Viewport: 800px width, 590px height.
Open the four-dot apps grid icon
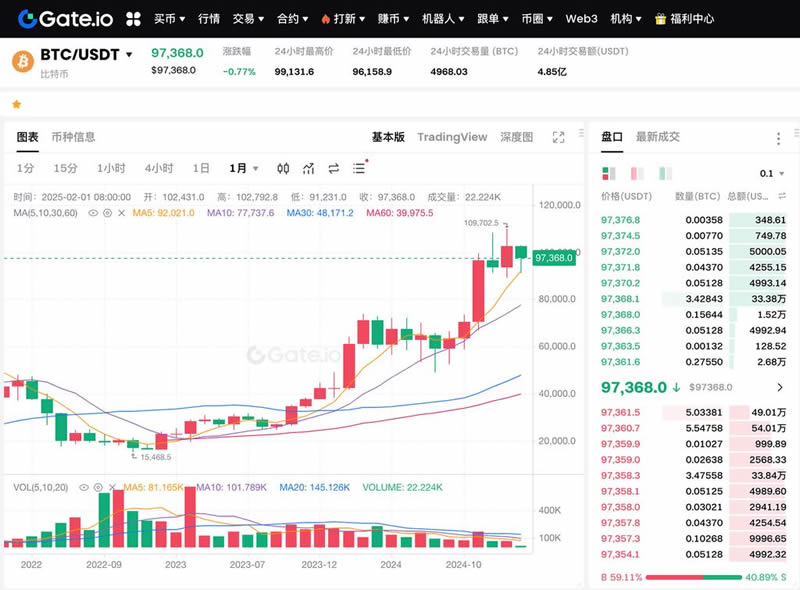[134, 19]
